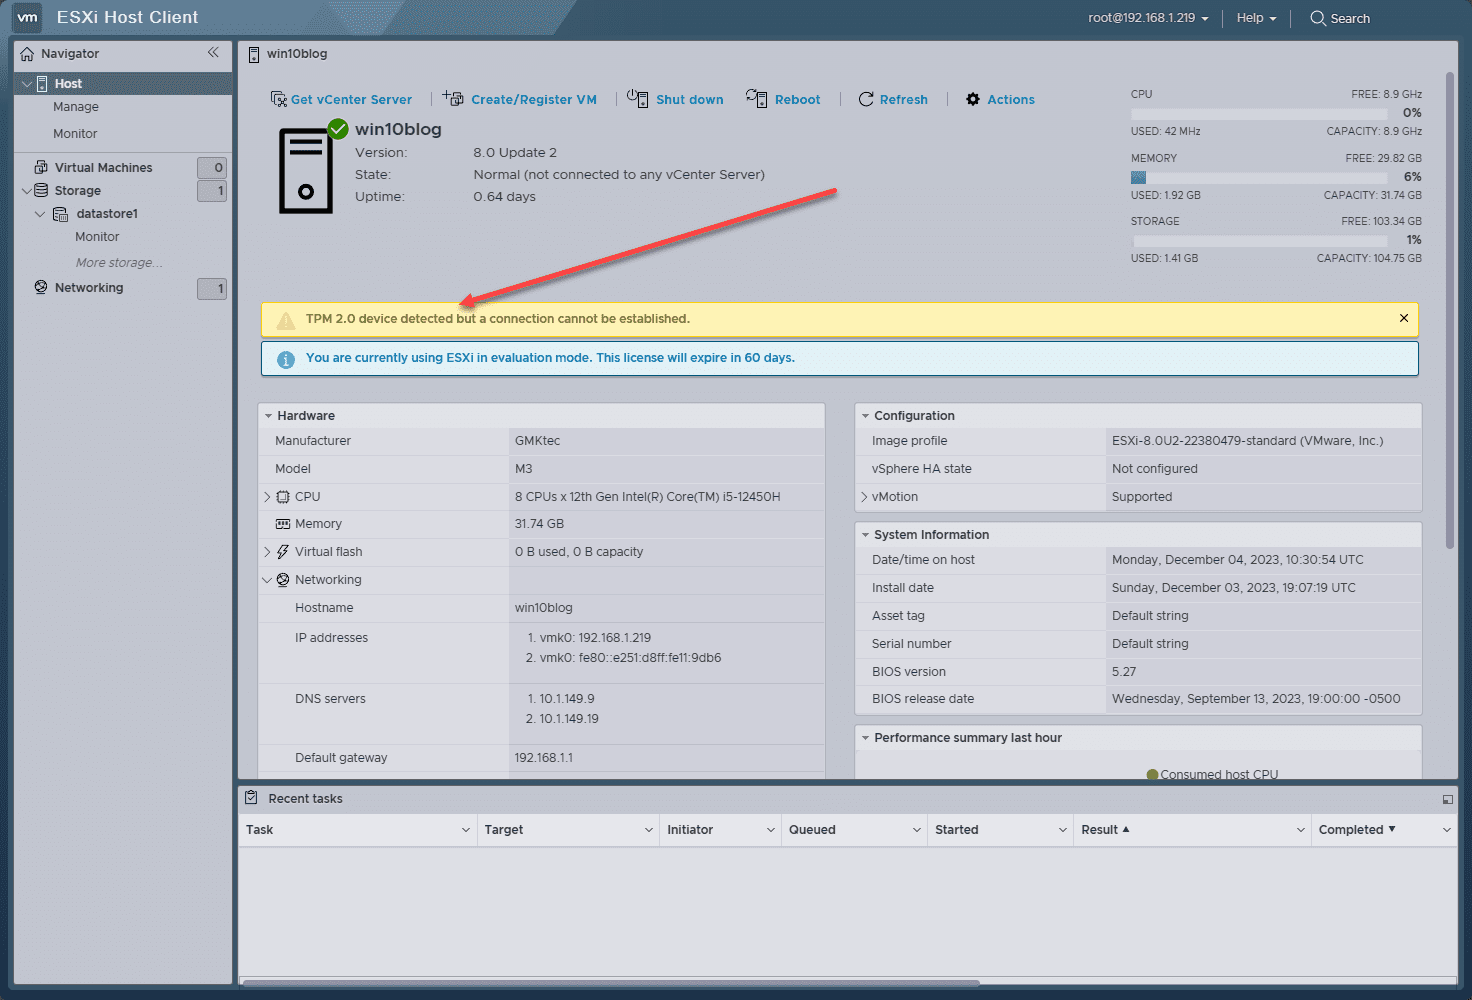Click the warning triangle in the TPM alert
The height and width of the screenshot is (1000, 1472).
pyautogui.click(x=286, y=320)
